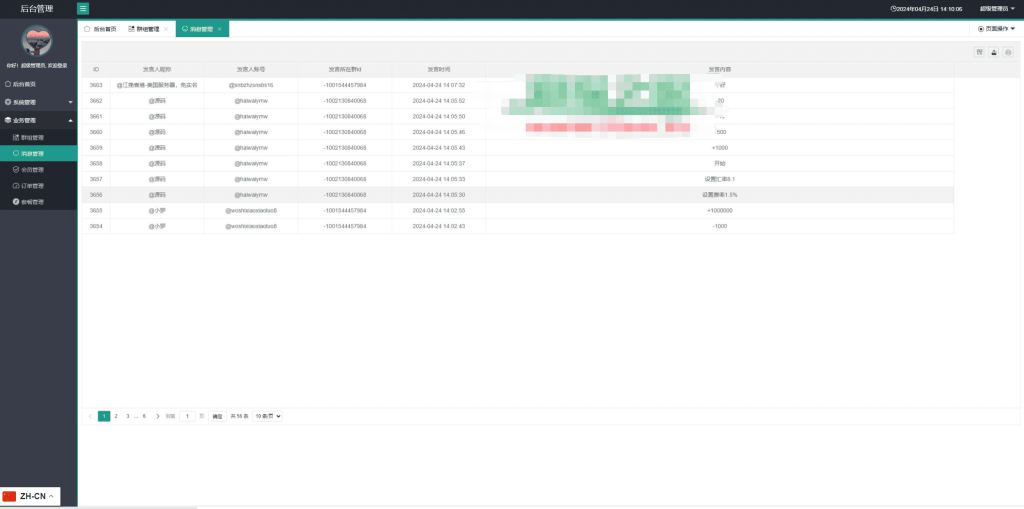Click the timestamp 2024-04-24 14:05:50
Image resolution: width=1024 pixels, height=509 pixels.
[x=439, y=116]
